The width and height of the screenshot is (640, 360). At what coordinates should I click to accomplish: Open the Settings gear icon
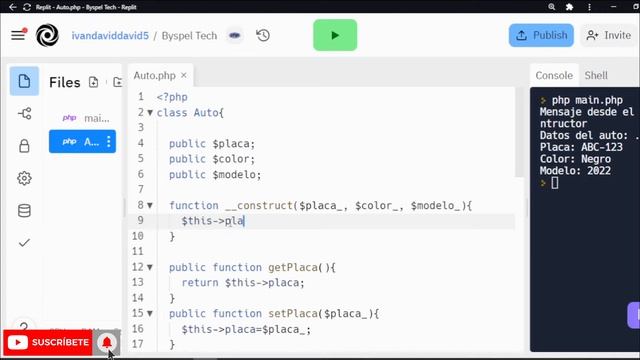[24, 178]
